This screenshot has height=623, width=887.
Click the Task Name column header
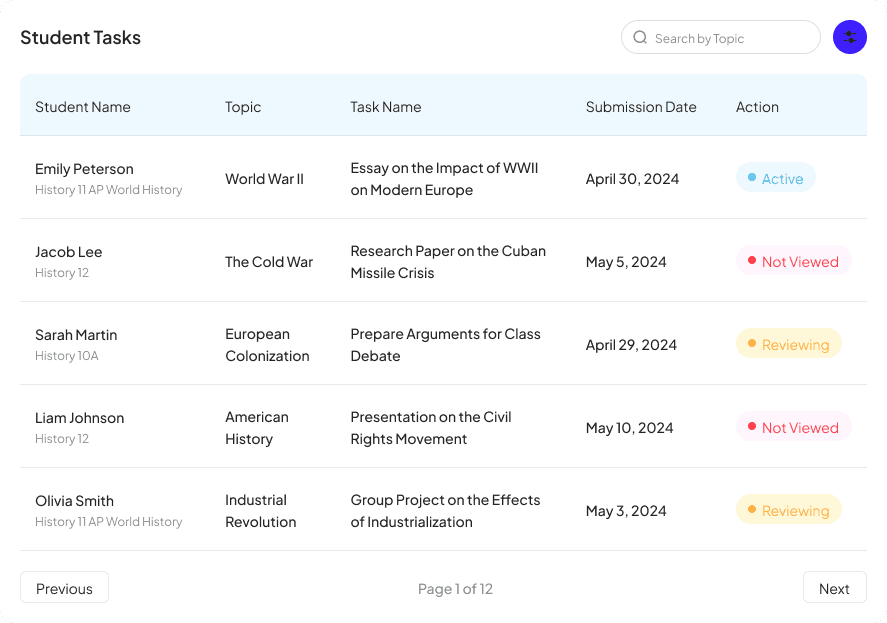[x=386, y=107]
